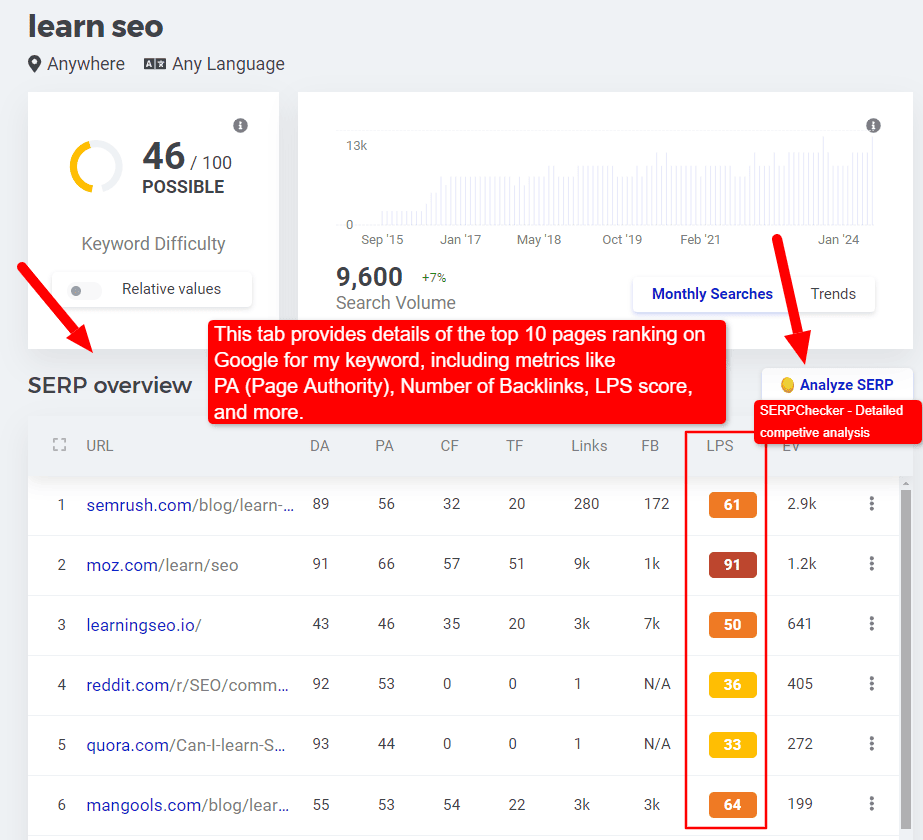Screen dimensions: 923x840
Task: Click the search volume chart info icon
Action: coord(873,125)
